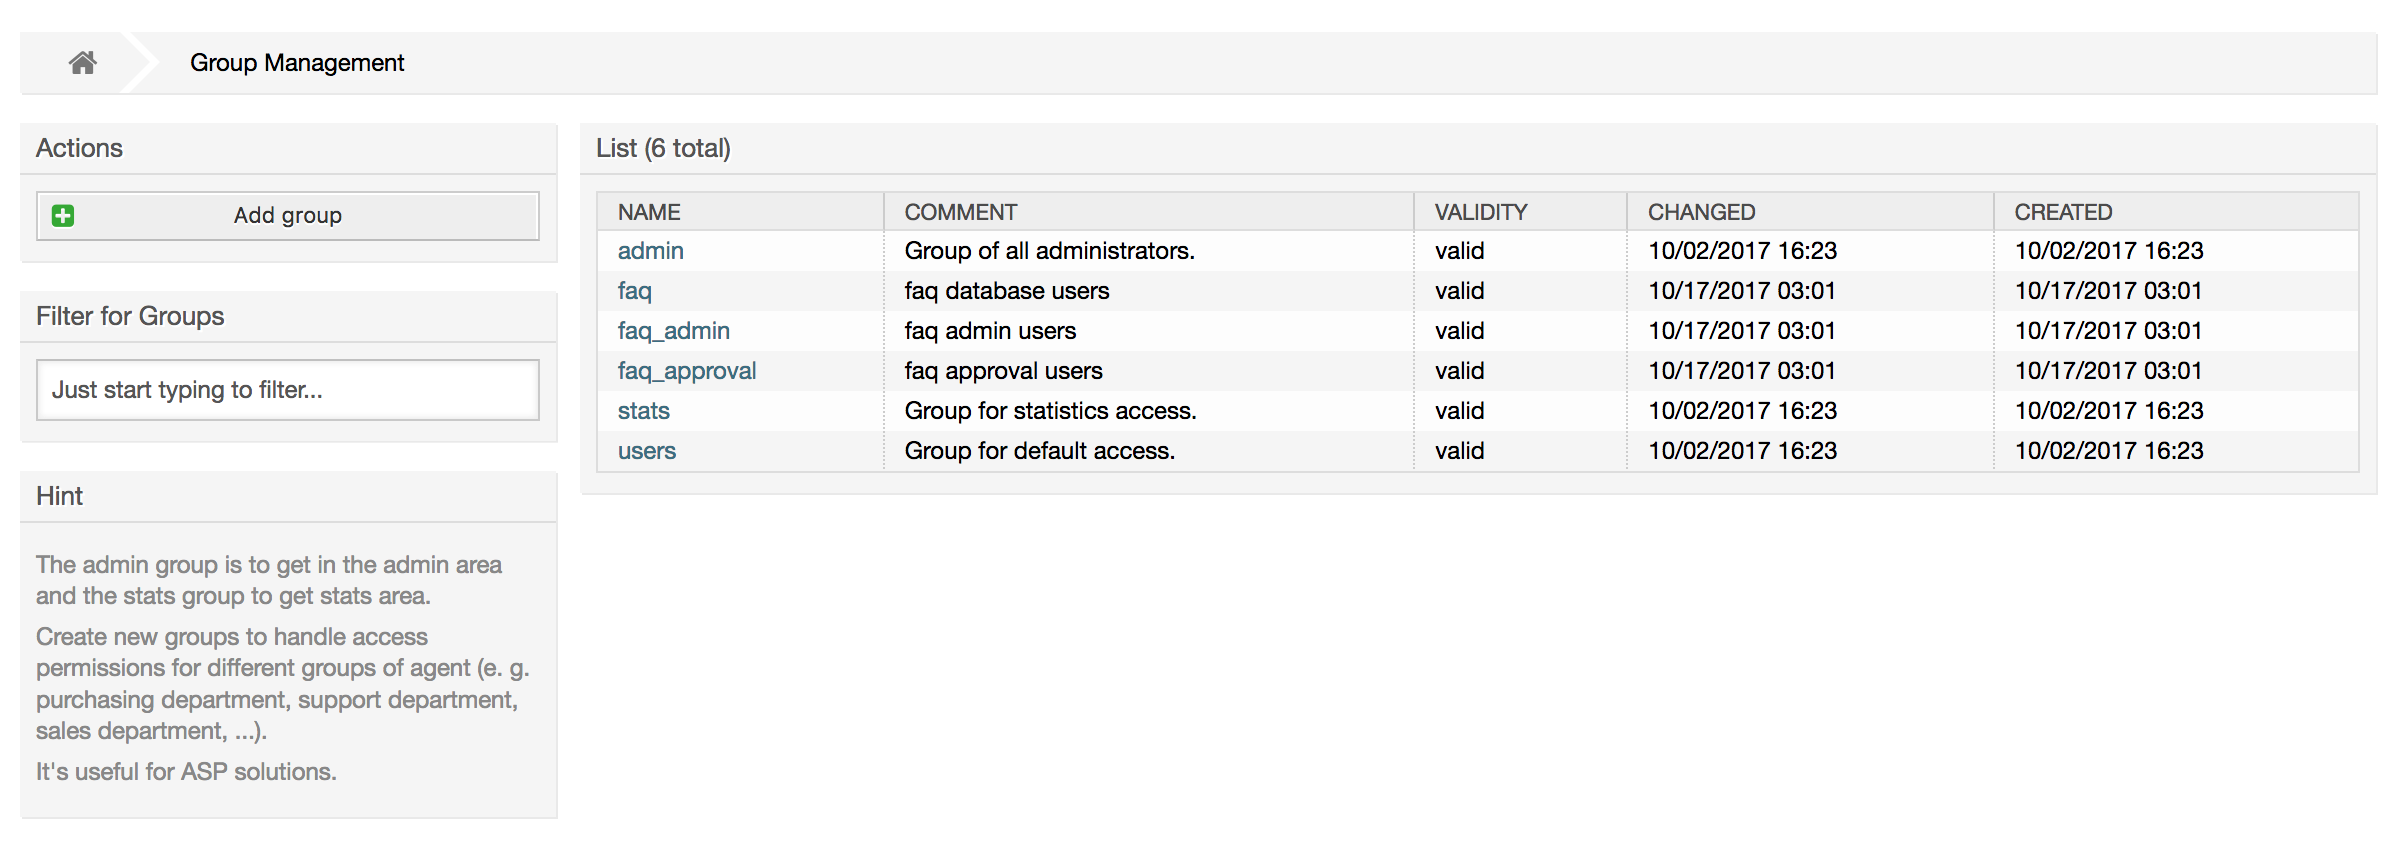Open the faq_admin group
The height and width of the screenshot is (861, 2400).
click(x=673, y=331)
